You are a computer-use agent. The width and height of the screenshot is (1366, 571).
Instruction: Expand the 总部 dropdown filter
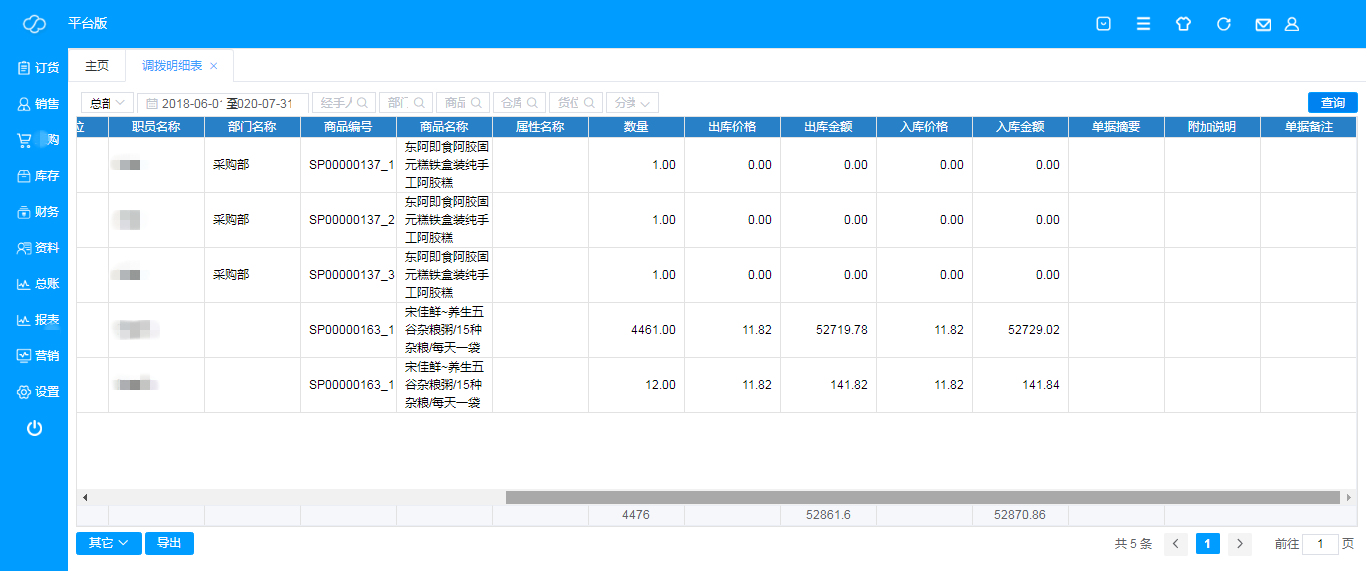pyautogui.click(x=107, y=103)
